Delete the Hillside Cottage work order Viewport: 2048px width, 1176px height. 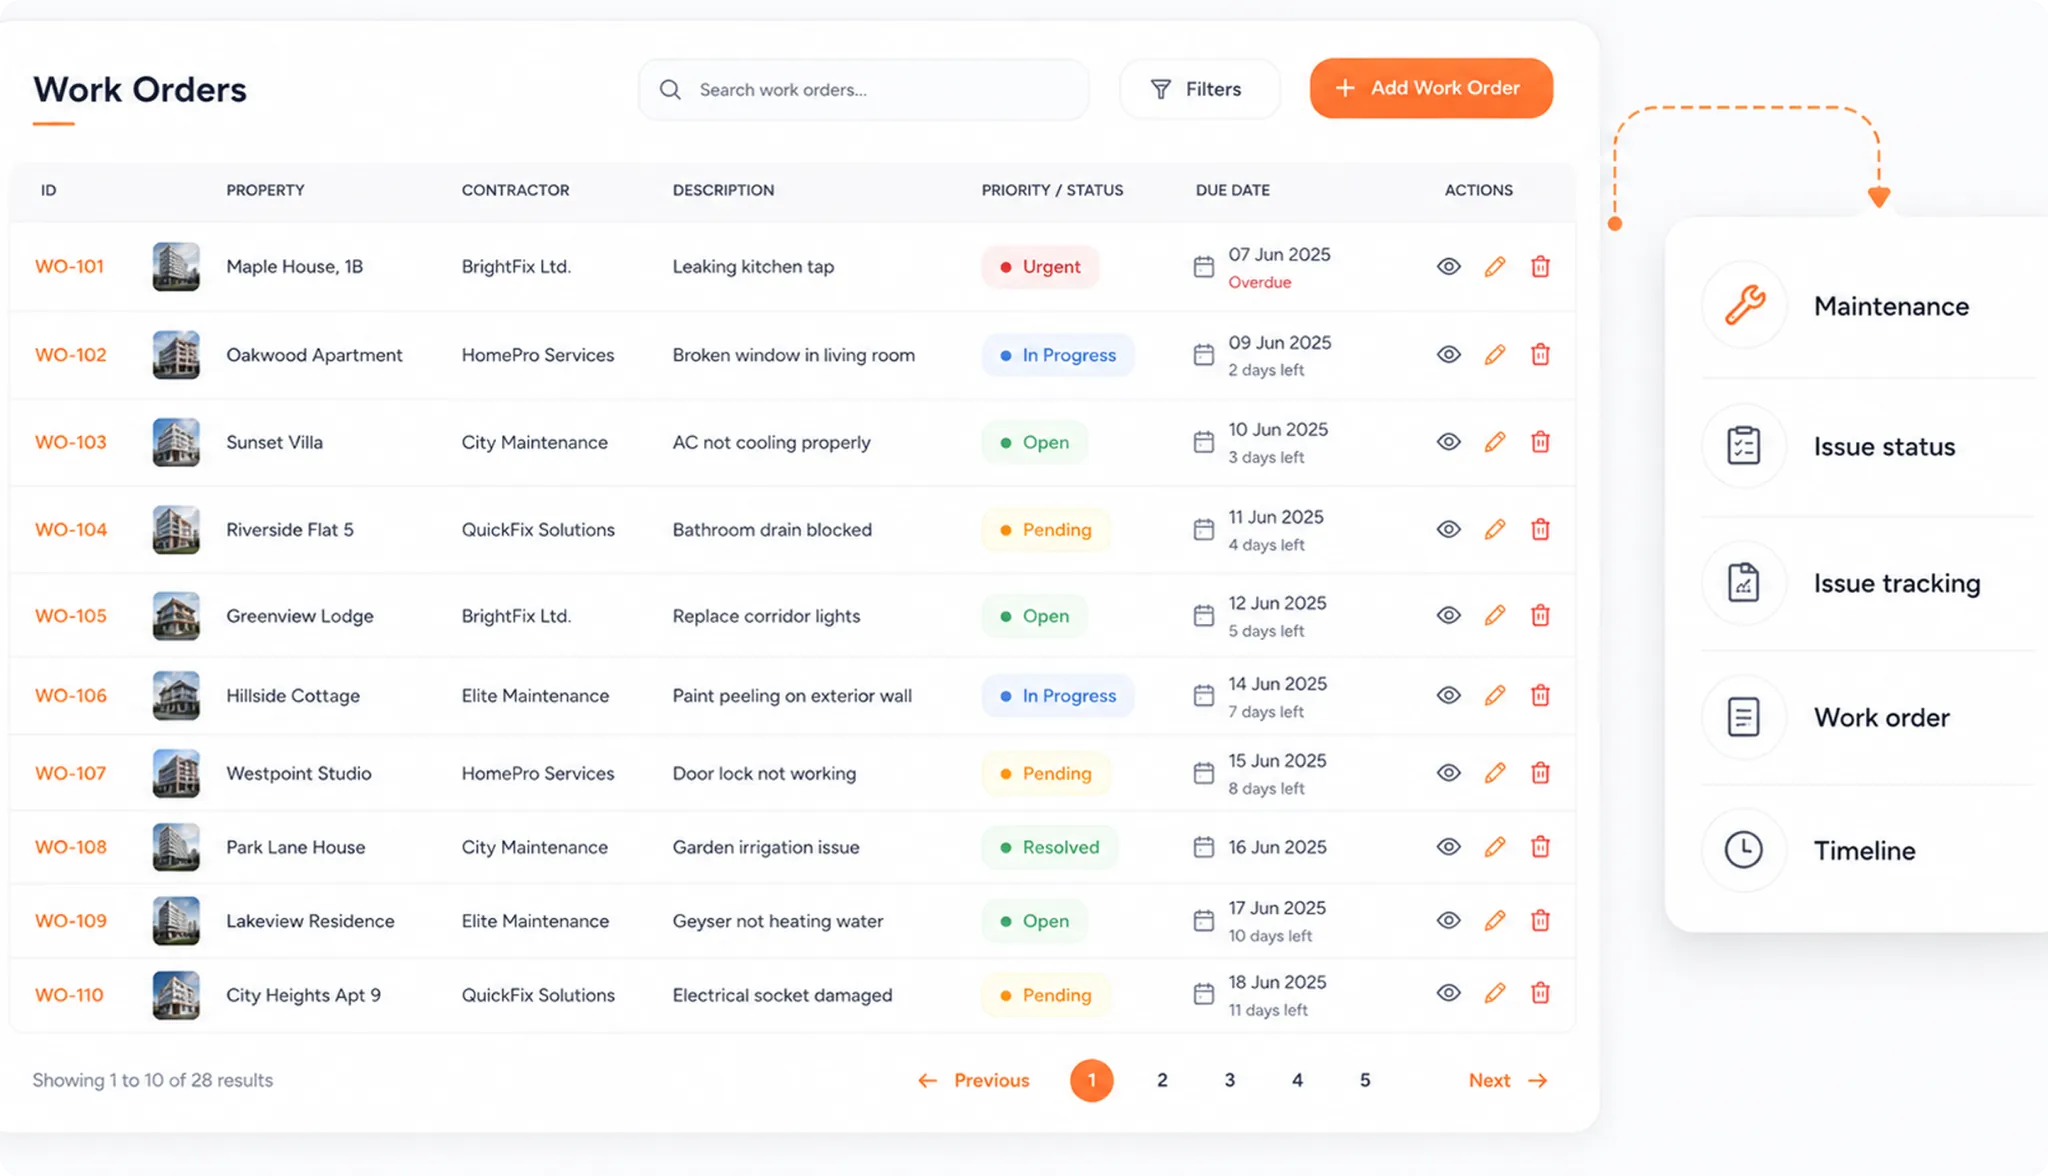[1540, 695]
